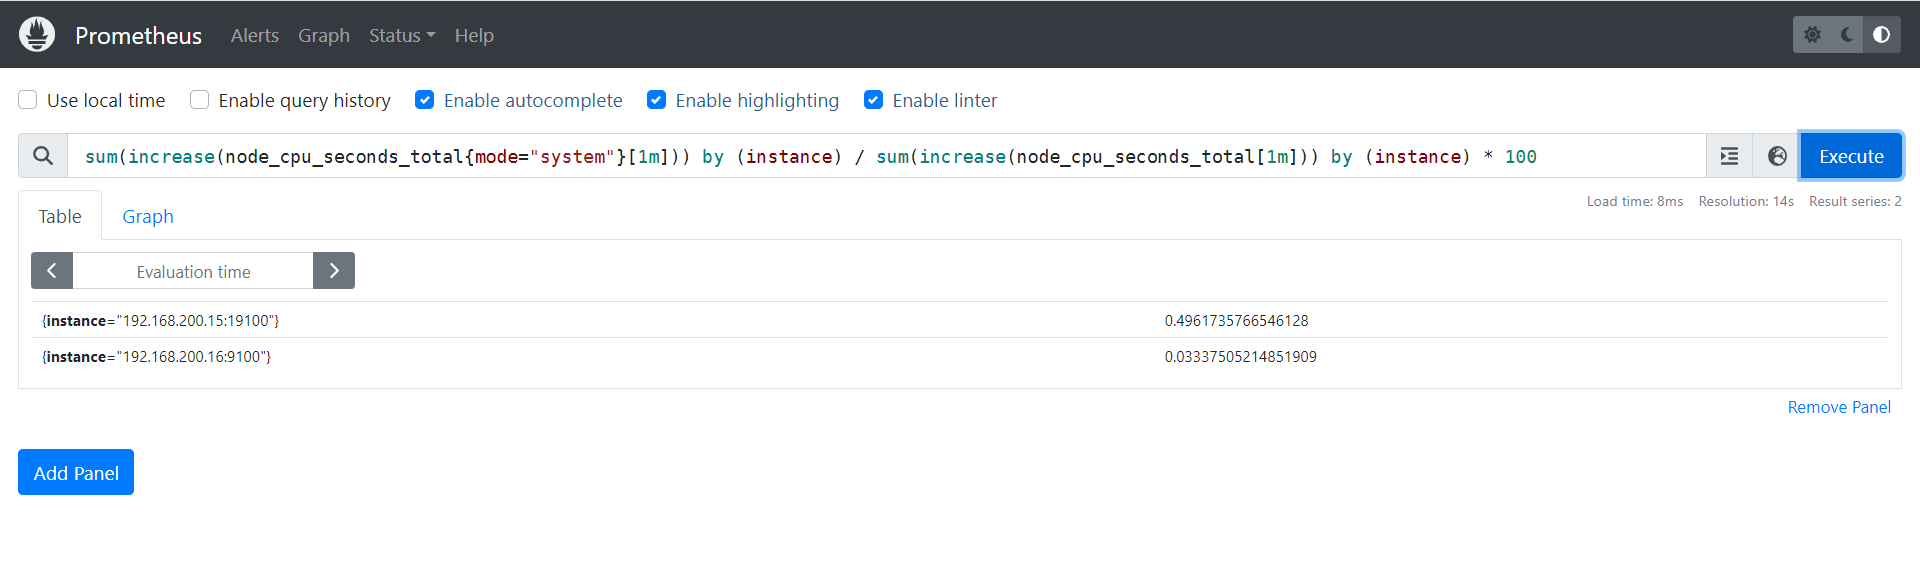The height and width of the screenshot is (574, 1920).
Task: Select the 192.168.200.16:9100 instance row
Action: tap(959, 356)
